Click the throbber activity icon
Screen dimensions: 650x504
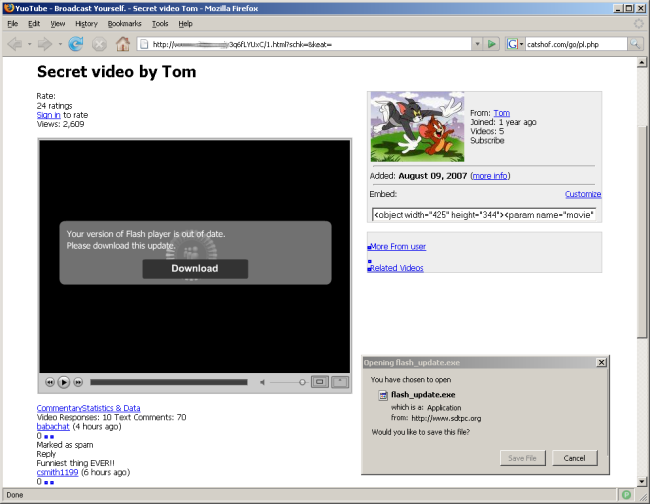639,24
